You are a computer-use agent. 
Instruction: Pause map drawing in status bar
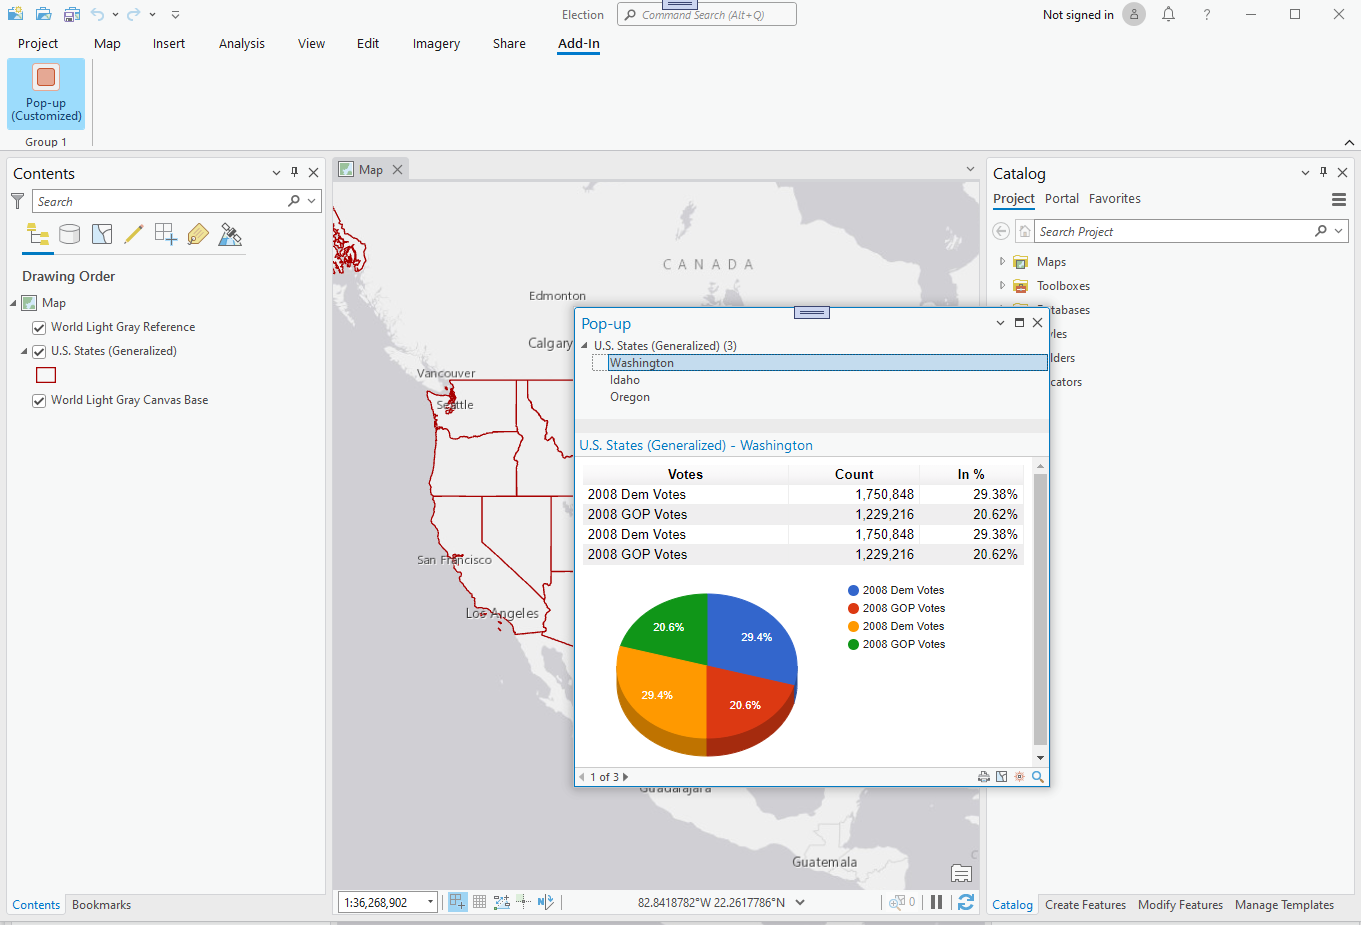tap(937, 901)
